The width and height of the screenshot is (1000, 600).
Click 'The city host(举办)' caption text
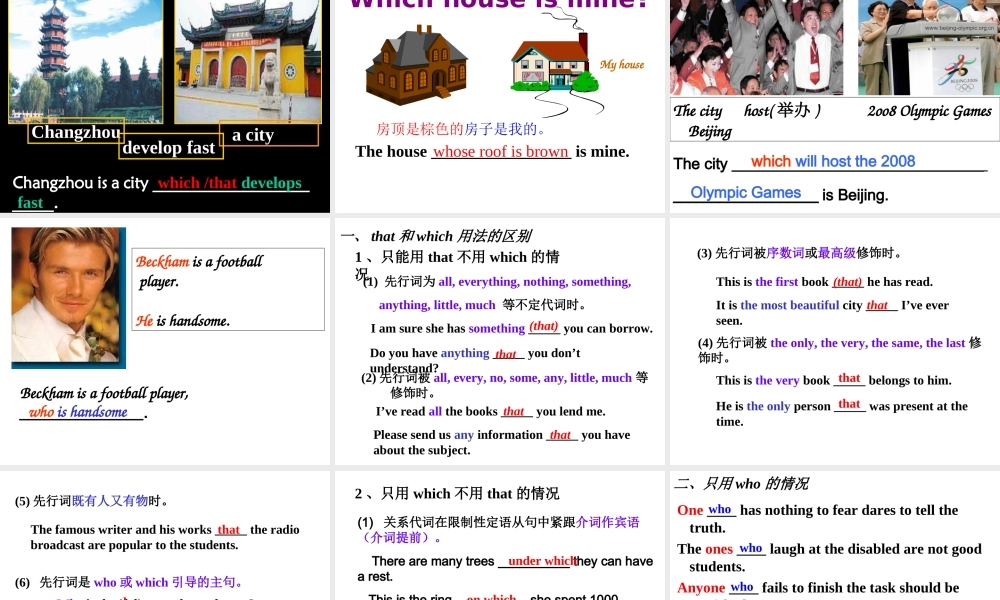click(x=747, y=111)
